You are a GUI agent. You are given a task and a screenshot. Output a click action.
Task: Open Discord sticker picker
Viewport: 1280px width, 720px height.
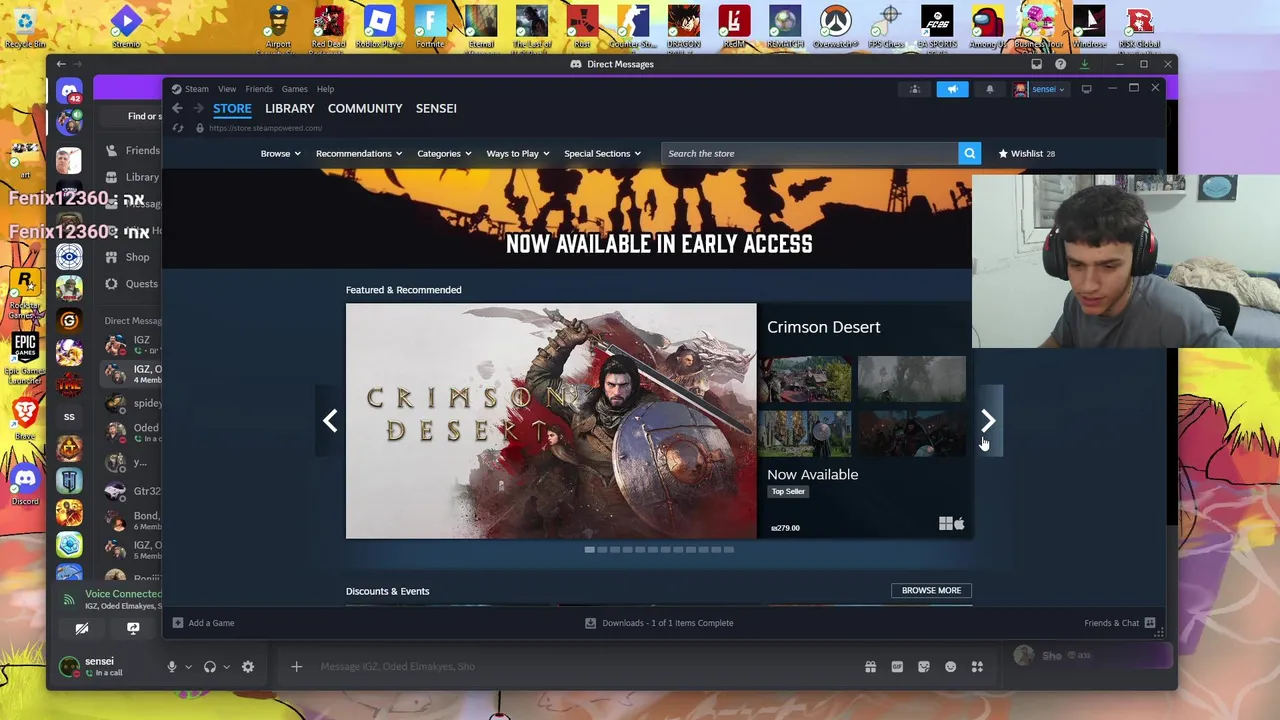924,667
